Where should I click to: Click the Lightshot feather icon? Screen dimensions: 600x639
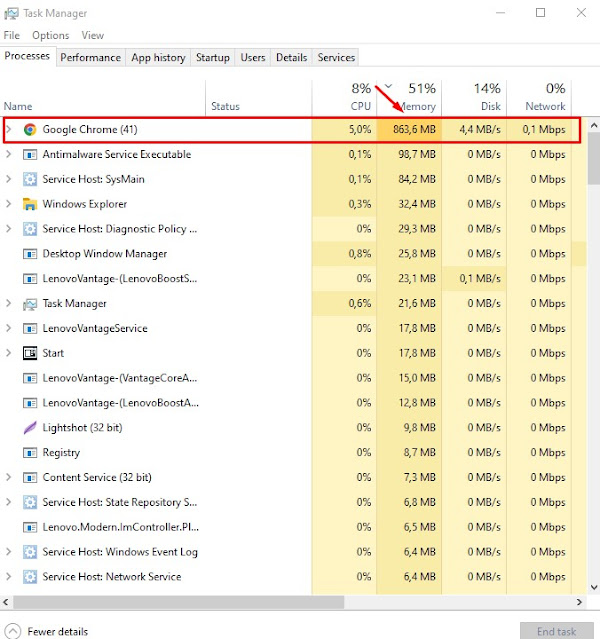point(30,428)
